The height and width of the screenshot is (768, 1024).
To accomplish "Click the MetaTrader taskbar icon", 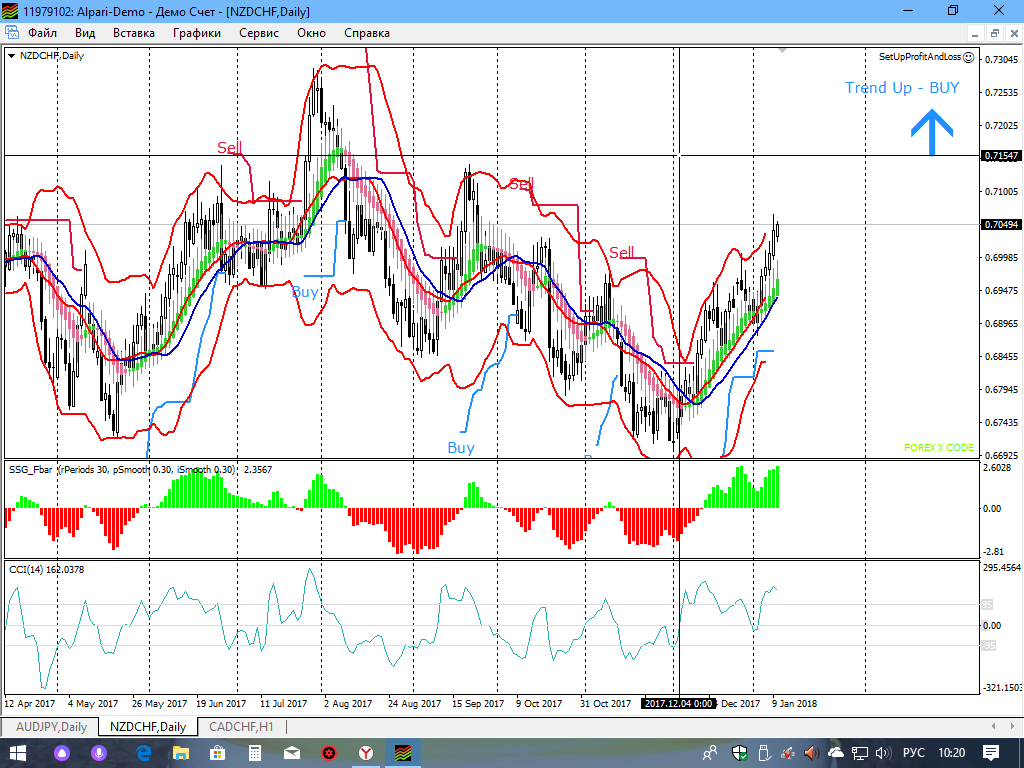I will click(x=403, y=753).
